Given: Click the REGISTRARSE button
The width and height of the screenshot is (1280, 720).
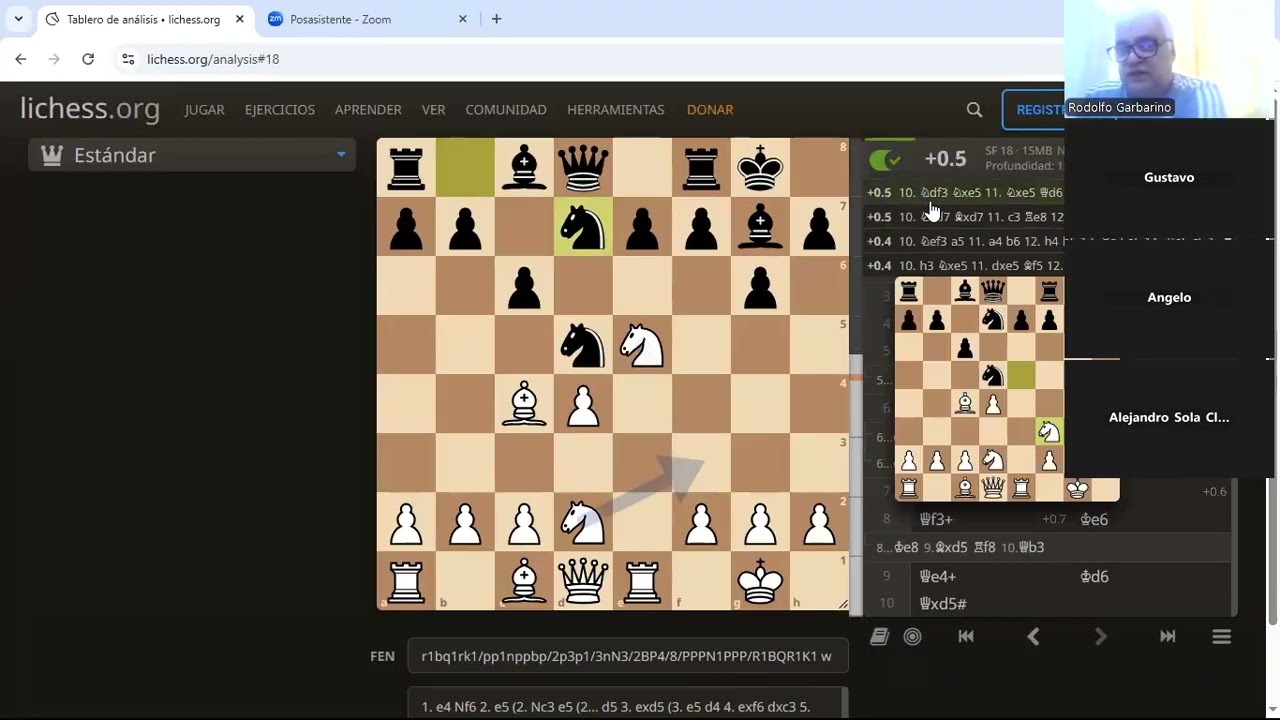Looking at the screenshot, I should 1034,110.
